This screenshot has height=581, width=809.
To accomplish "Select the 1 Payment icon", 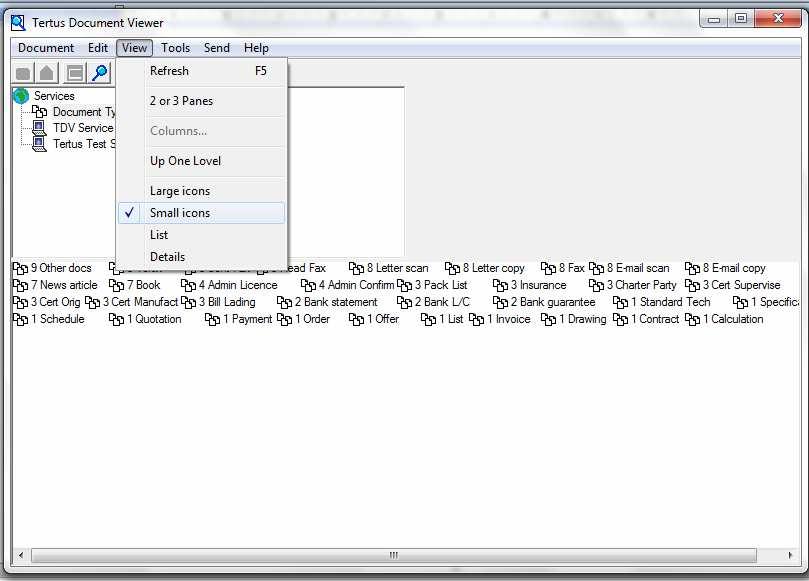I will click(x=213, y=319).
